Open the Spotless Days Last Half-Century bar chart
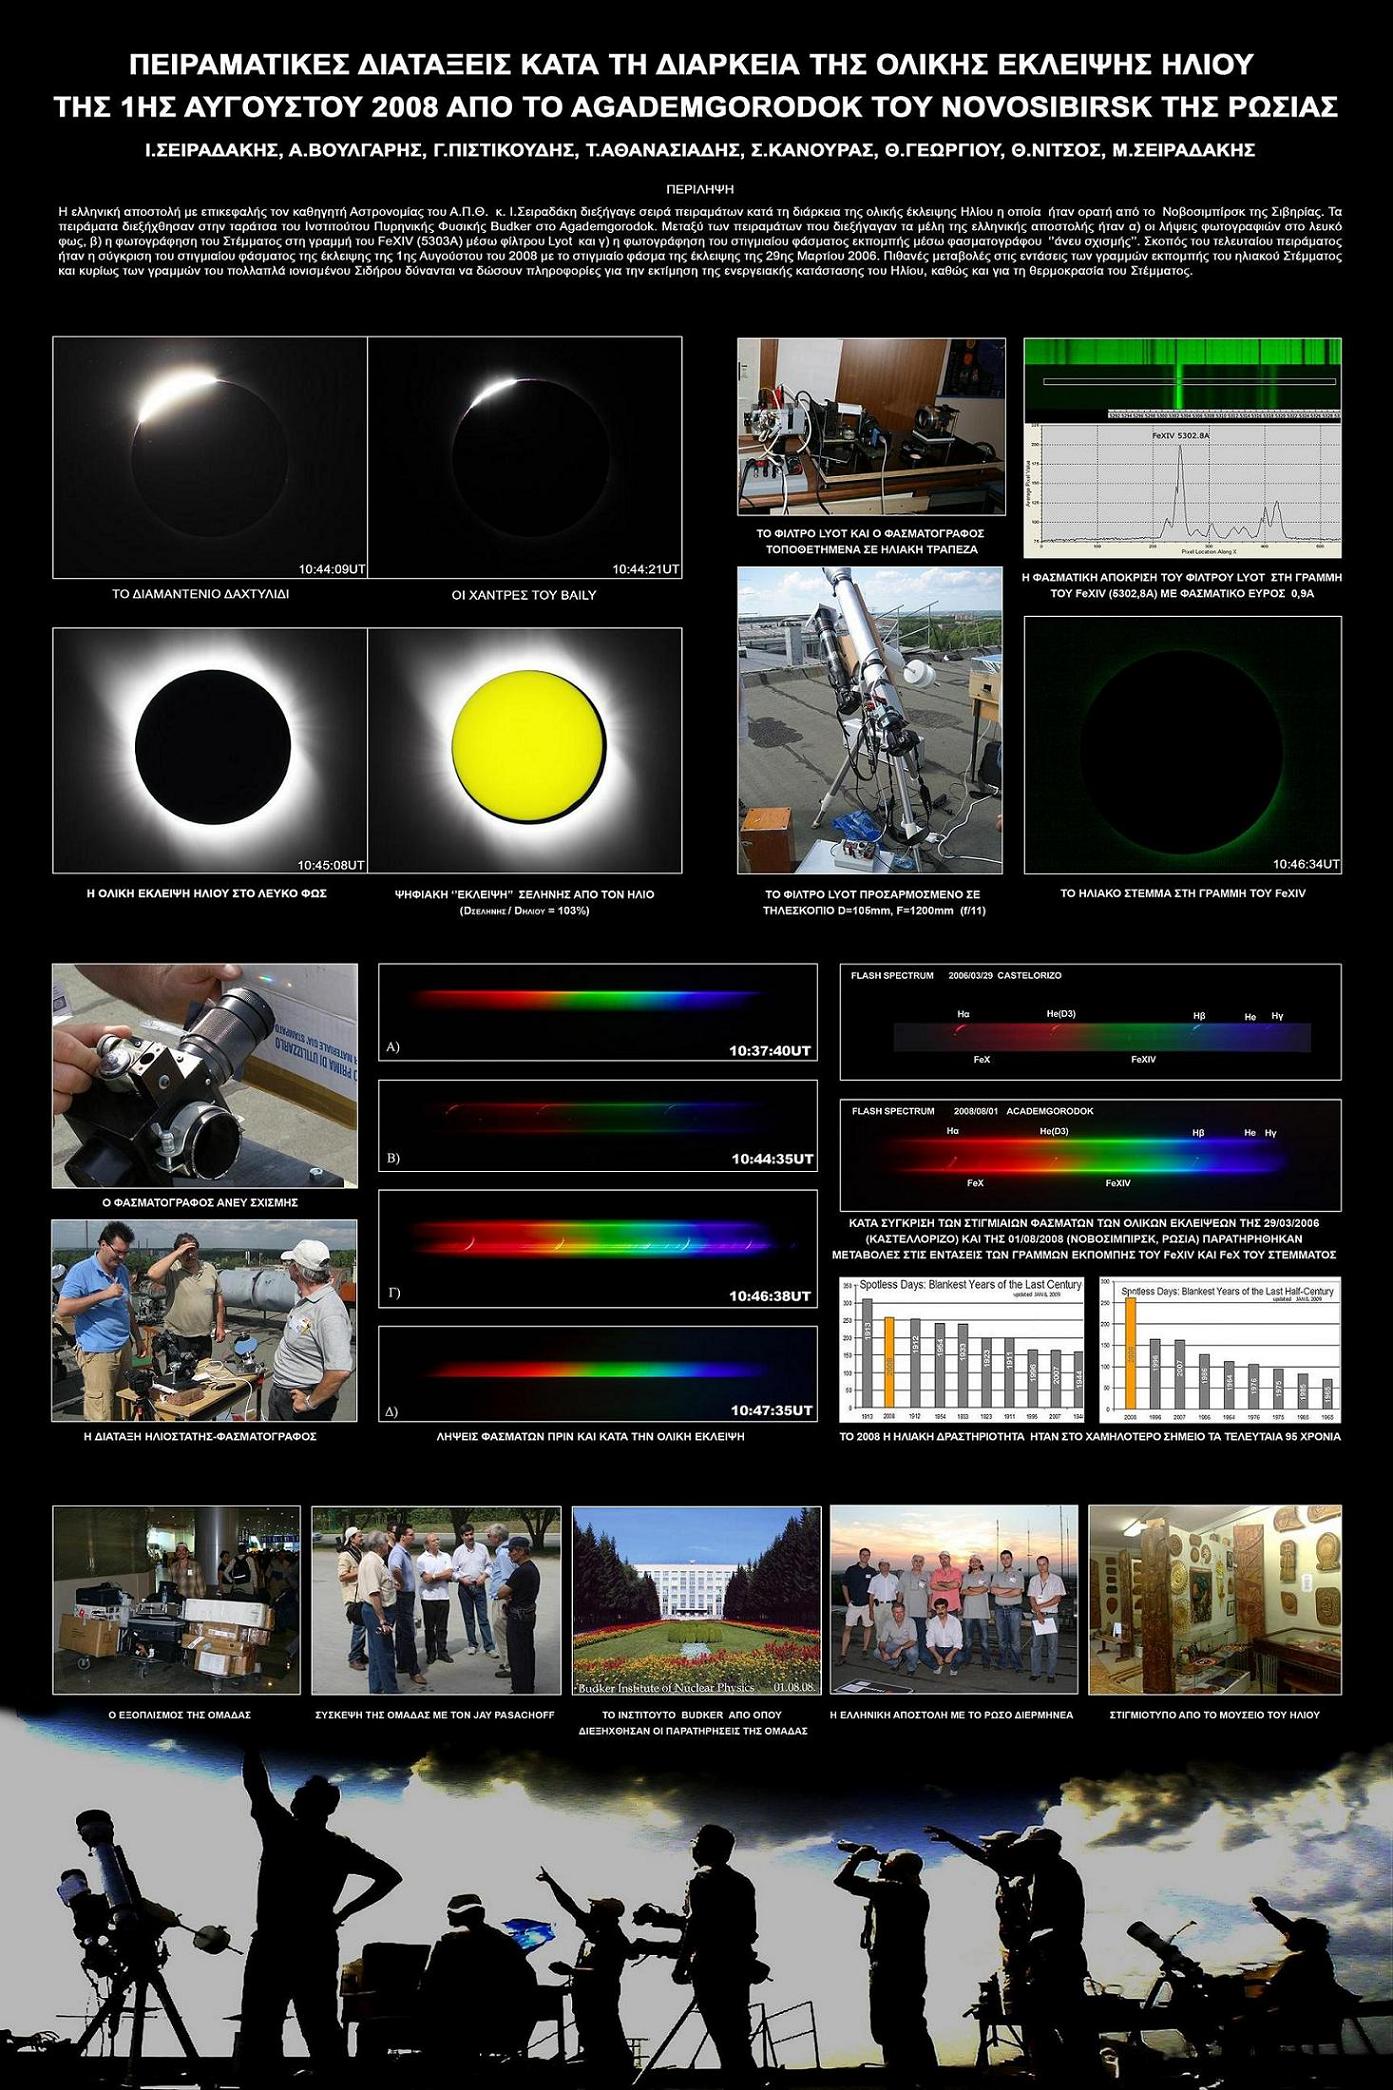Image resolution: width=1393 pixels, height=2090 pixels. (1219, 1350)
